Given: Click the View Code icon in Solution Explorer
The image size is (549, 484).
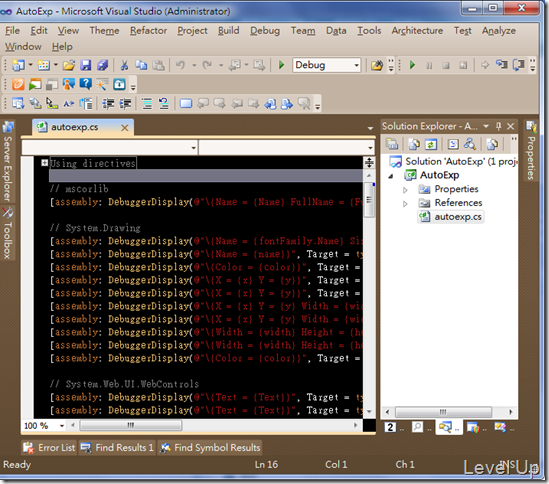Looking at the screenshot, I should pyautogui.click(x=453, y=144).
